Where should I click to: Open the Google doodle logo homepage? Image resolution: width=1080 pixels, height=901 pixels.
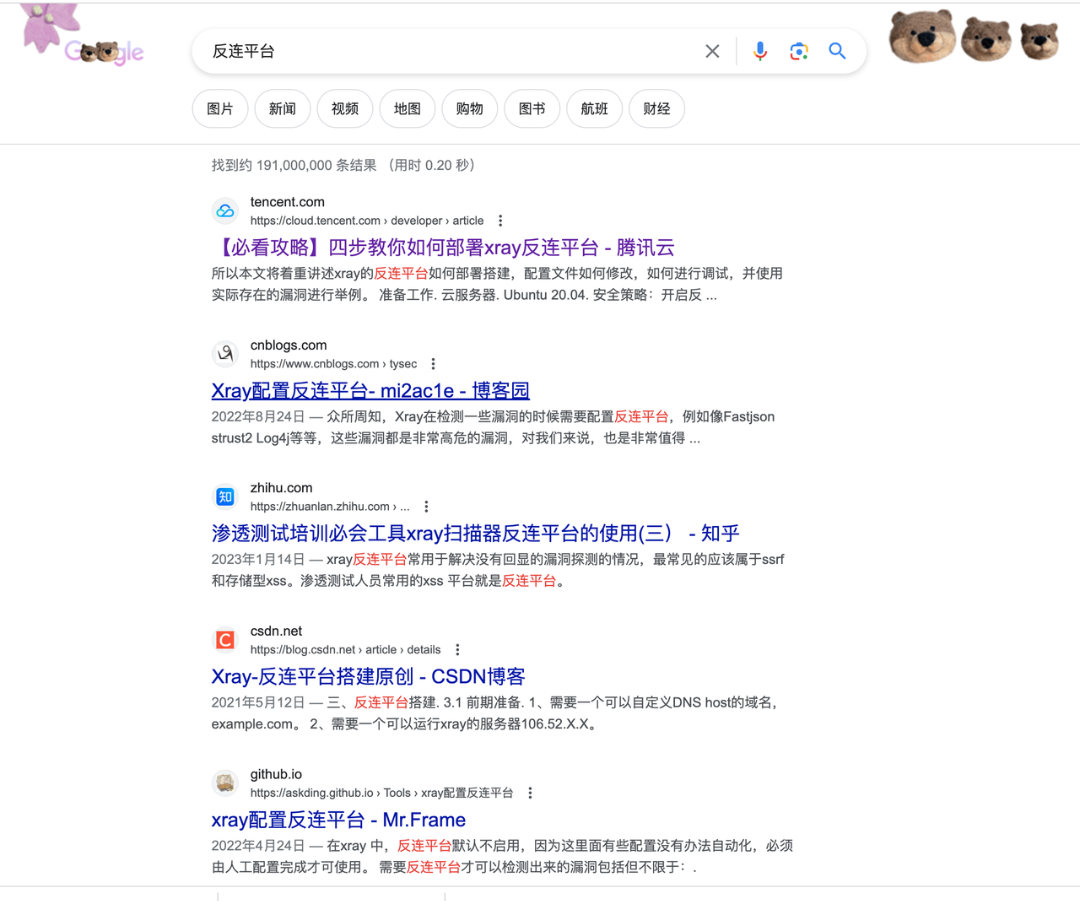coord(103,52)
